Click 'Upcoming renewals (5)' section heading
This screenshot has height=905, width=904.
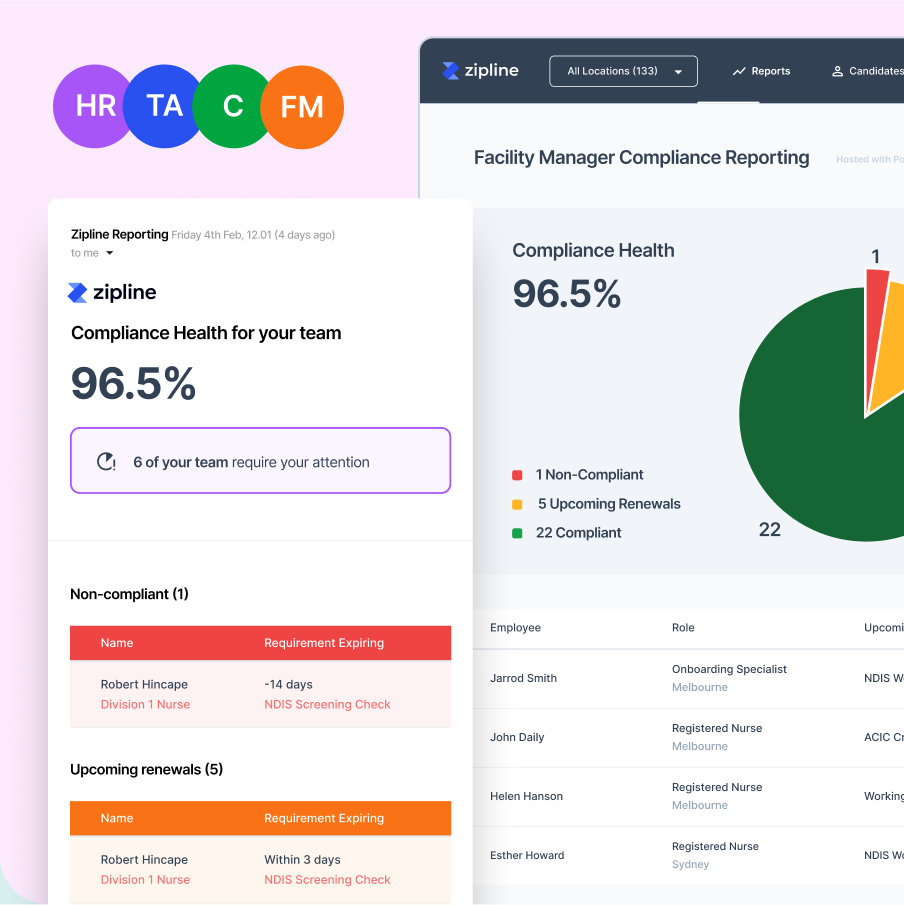[x=147, y=769]
